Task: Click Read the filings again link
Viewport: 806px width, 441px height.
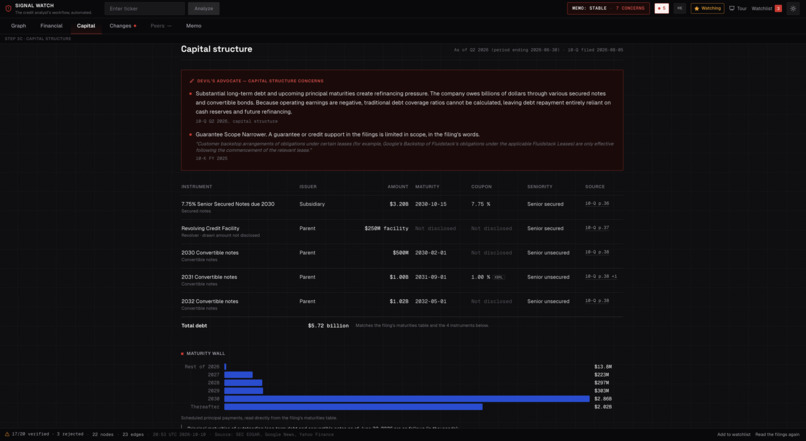Action: pyautogui.click(x=777, y=434)
